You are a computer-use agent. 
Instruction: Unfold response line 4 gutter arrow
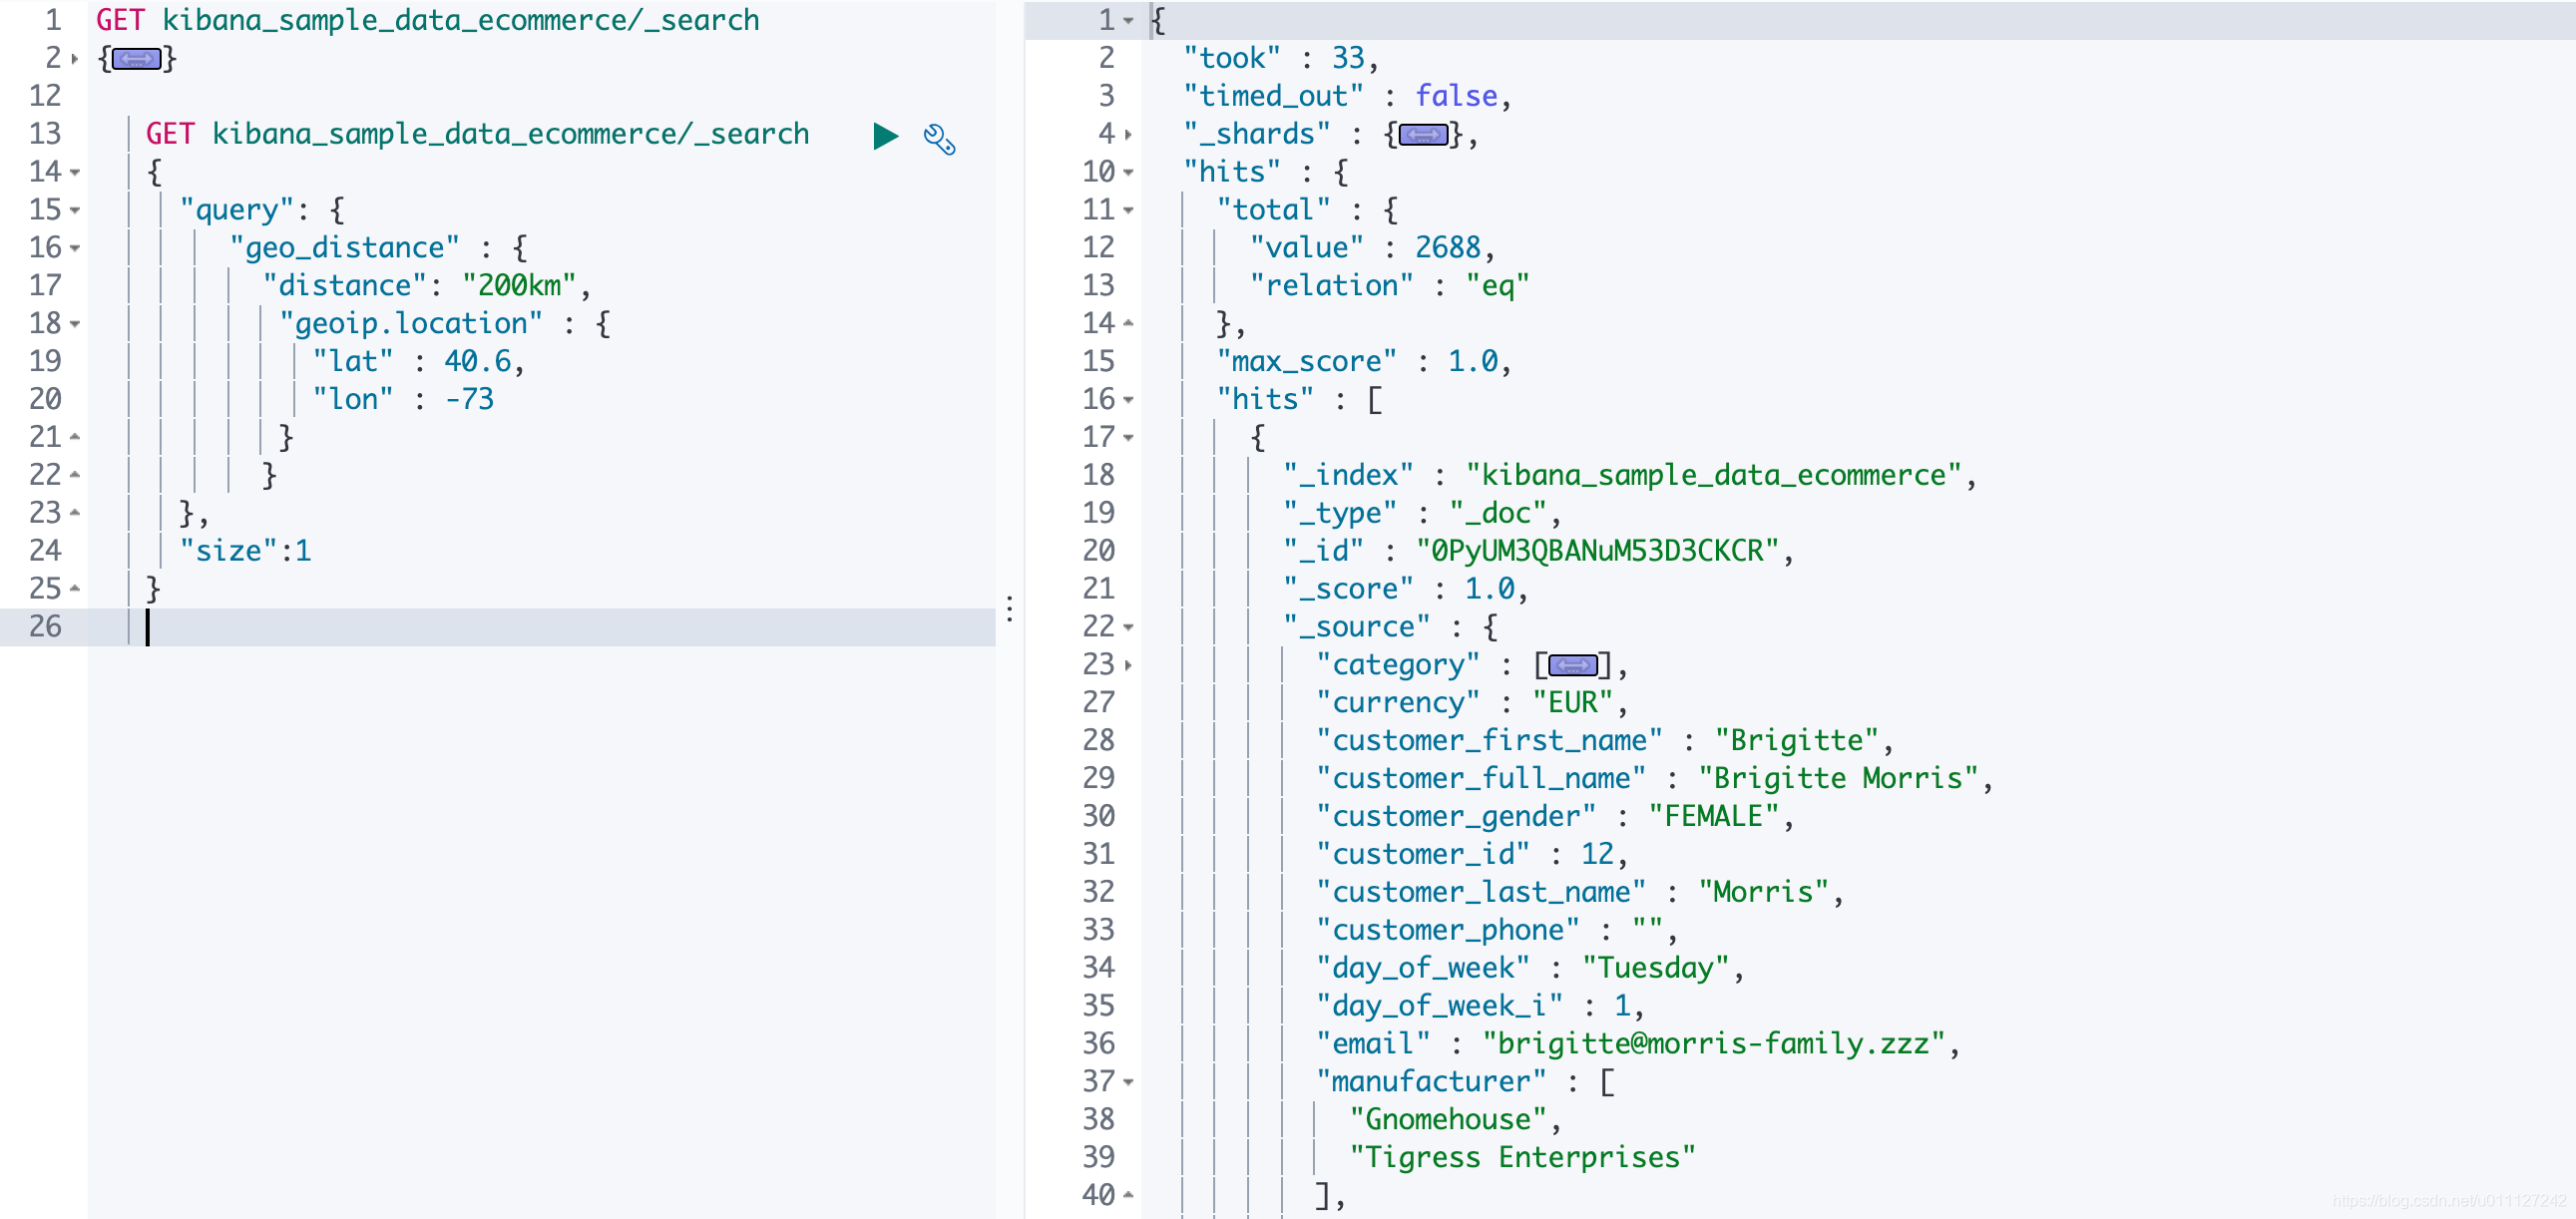(x=1128, y=135)
